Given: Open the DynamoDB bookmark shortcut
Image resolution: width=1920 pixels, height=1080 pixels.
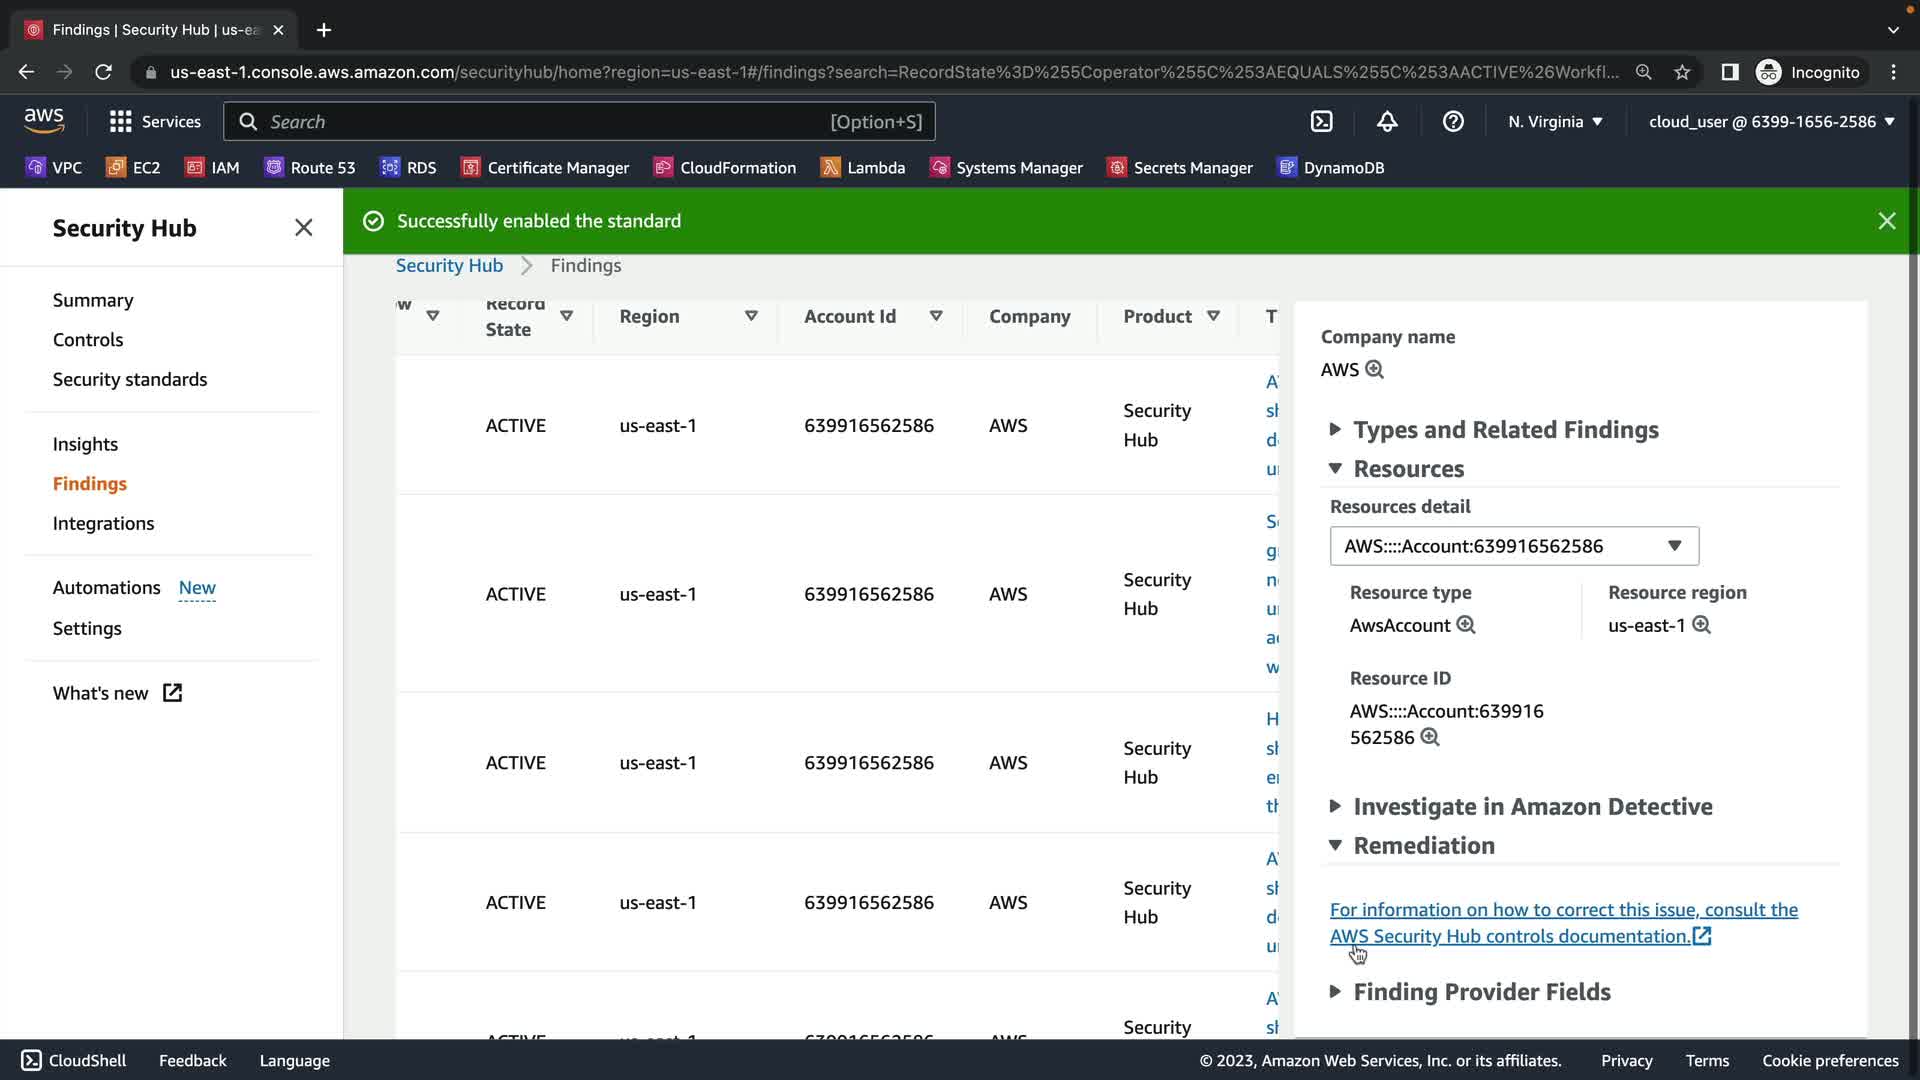Looking at the screenshot, I should click(1330, 167).
